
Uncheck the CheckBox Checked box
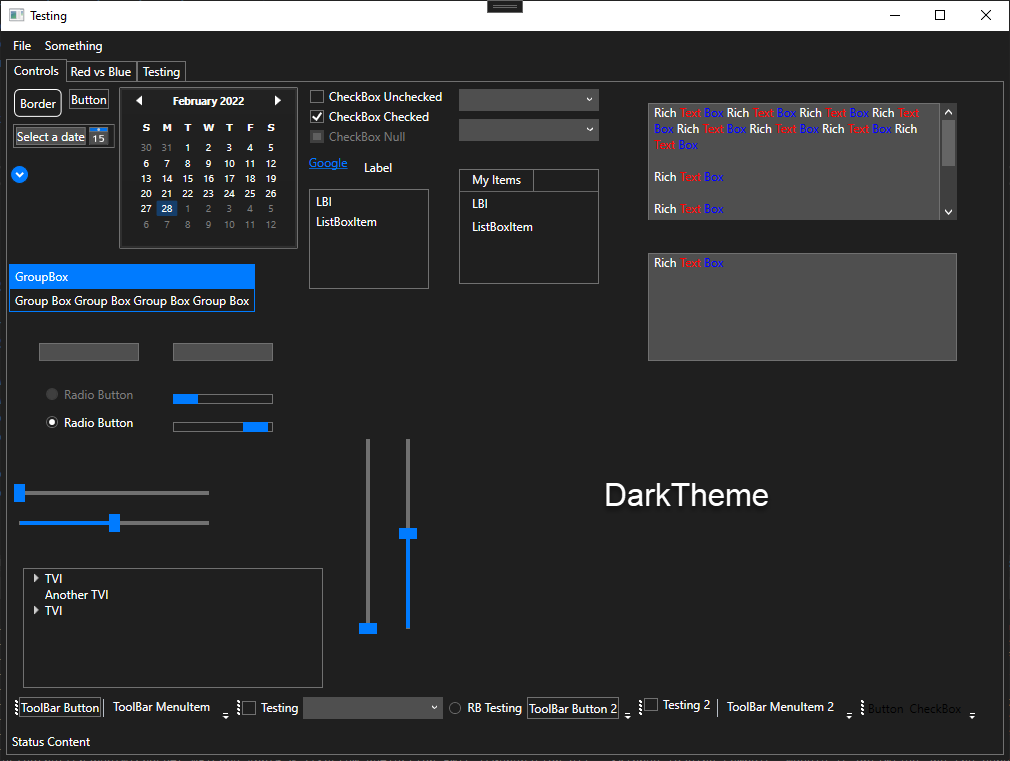click(317, 117)
